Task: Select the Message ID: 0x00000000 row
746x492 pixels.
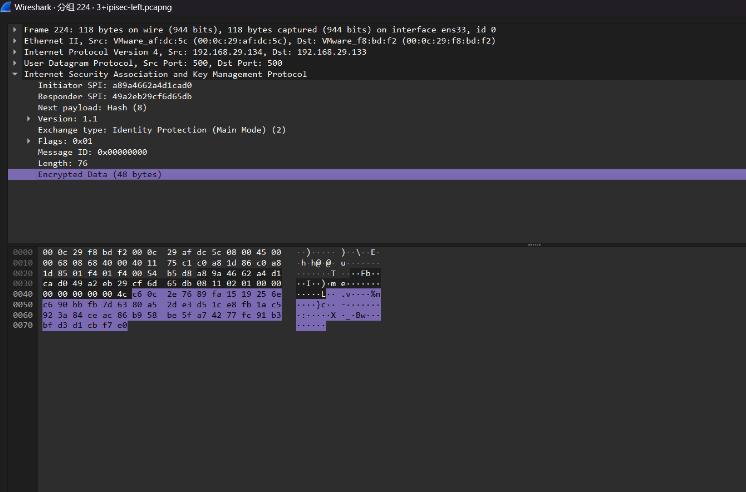Action: 92,152
